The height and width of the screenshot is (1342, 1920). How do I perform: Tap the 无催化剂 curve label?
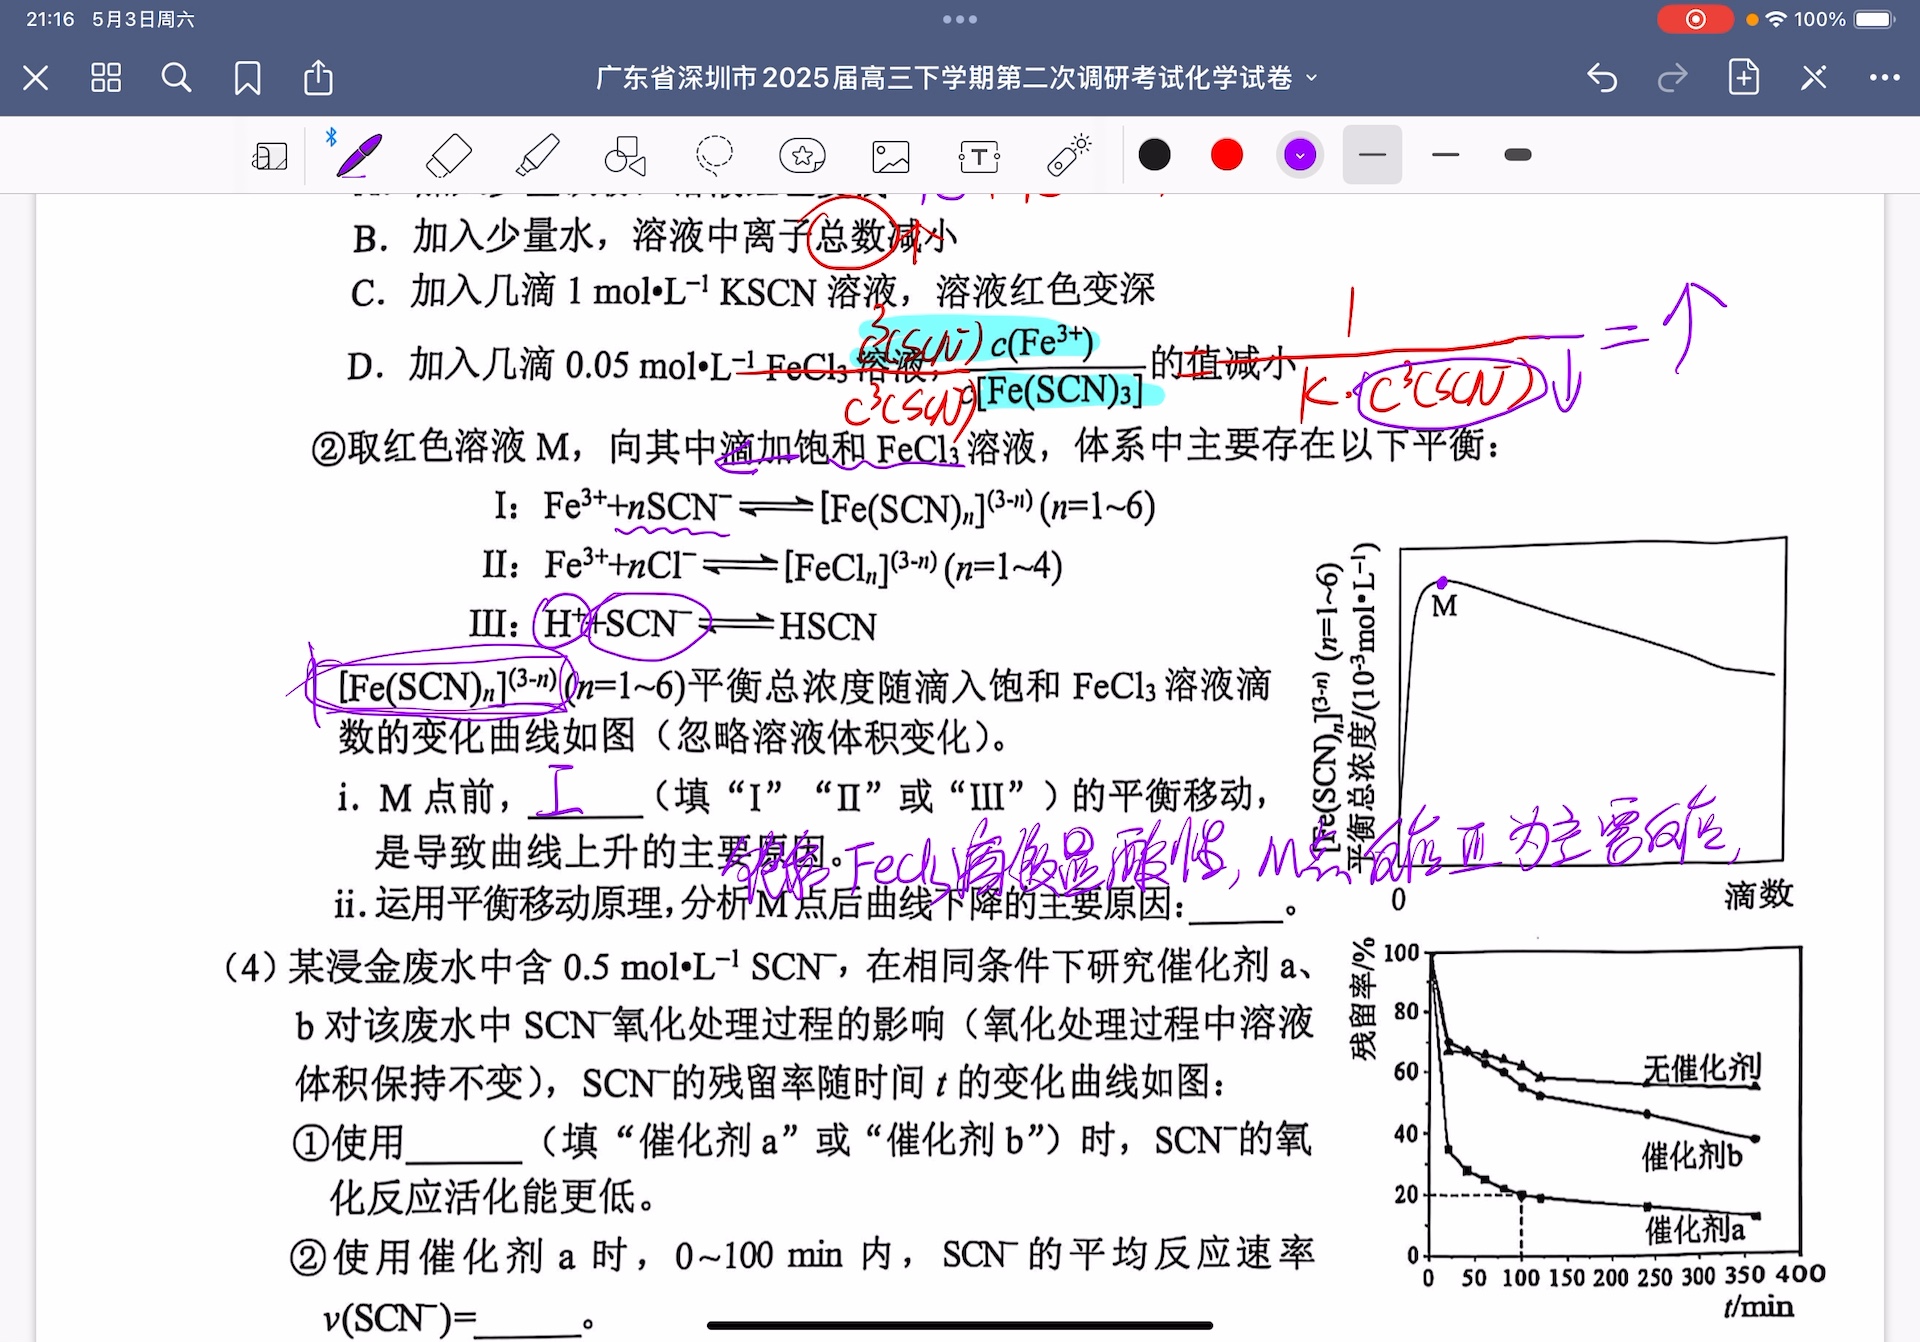pos(1701,1068)
